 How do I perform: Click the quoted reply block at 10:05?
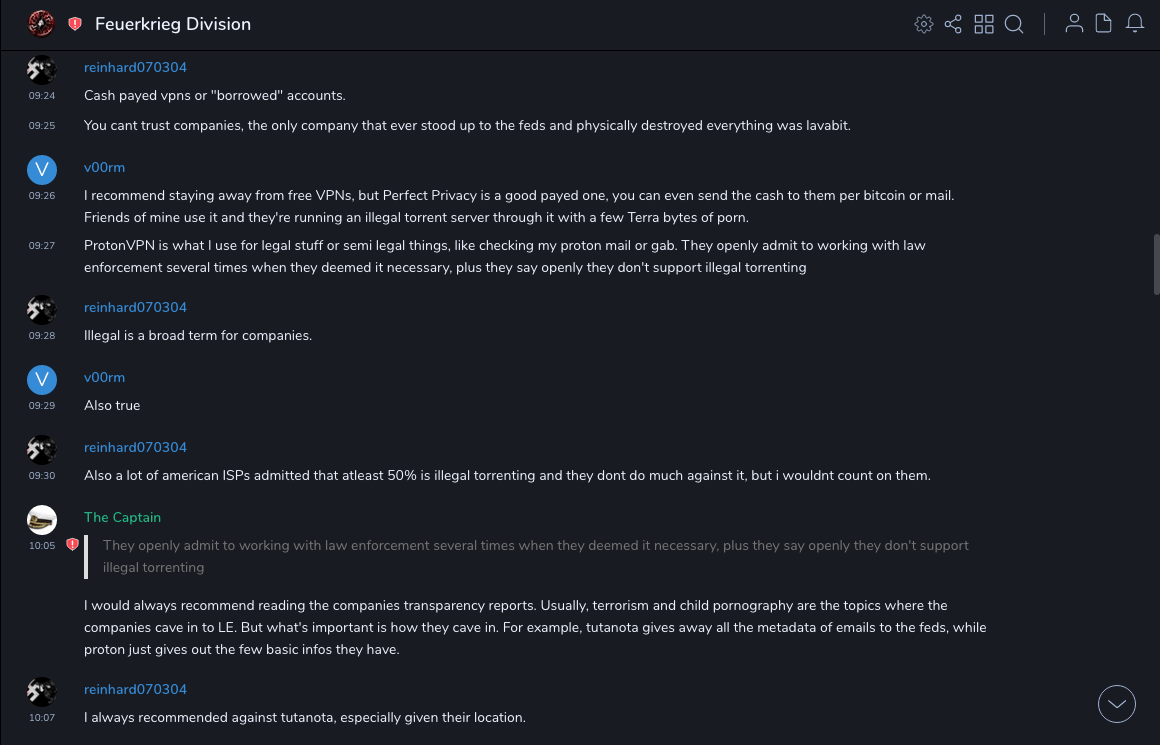(535, 556)
